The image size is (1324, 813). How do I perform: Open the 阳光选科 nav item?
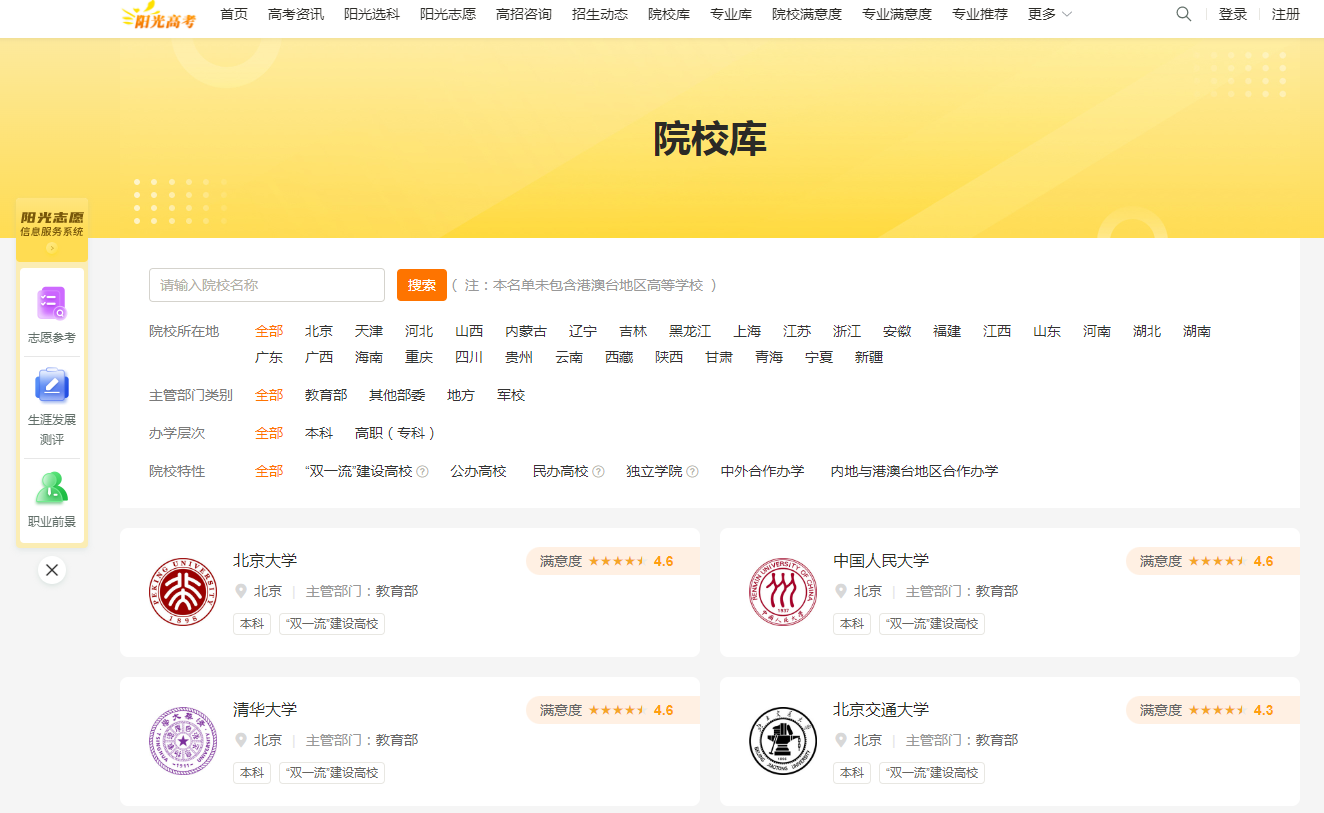click(x=372, y=14)
